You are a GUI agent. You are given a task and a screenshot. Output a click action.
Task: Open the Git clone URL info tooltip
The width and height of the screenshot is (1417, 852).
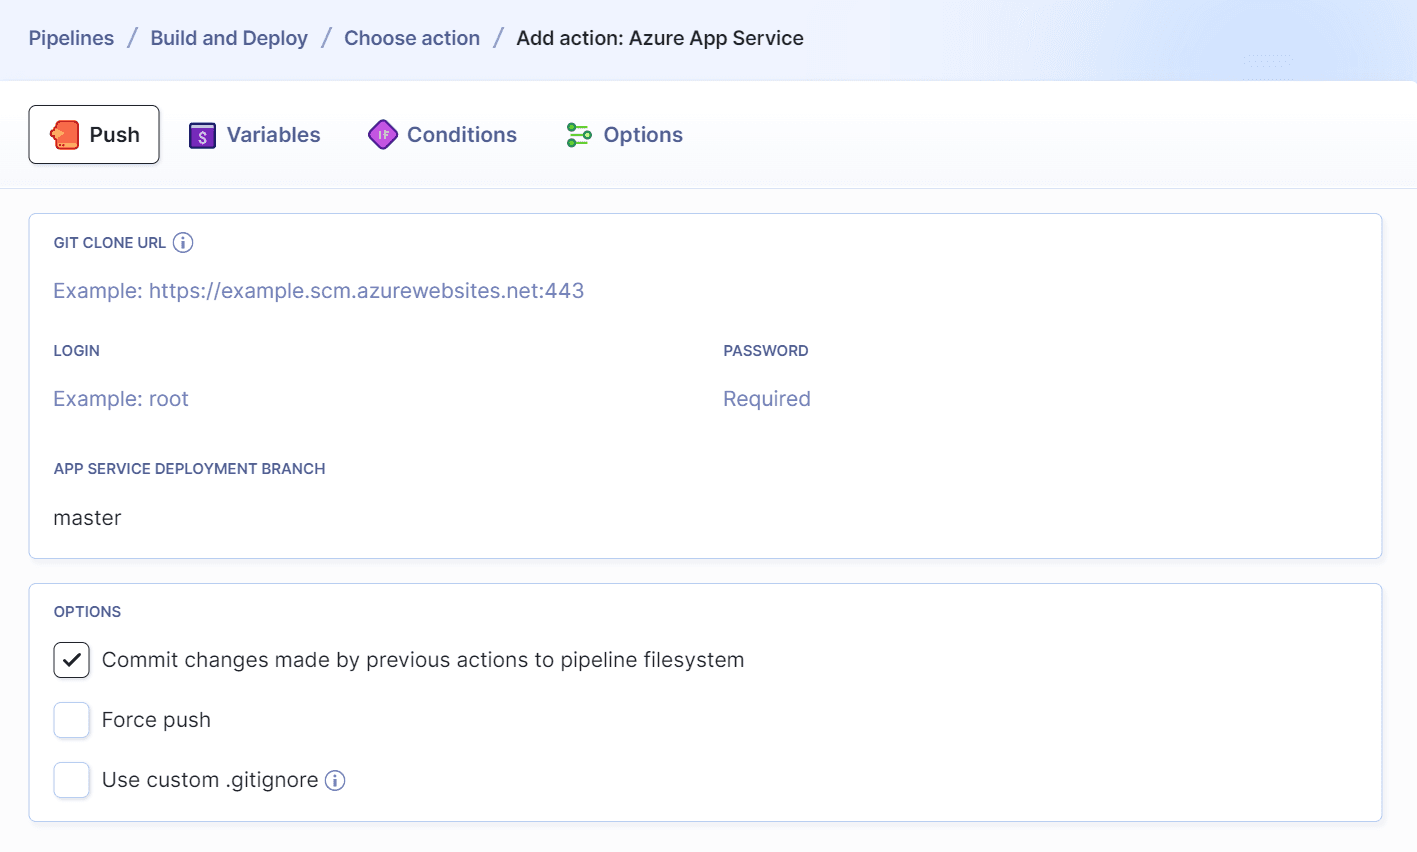click(183, 242)
